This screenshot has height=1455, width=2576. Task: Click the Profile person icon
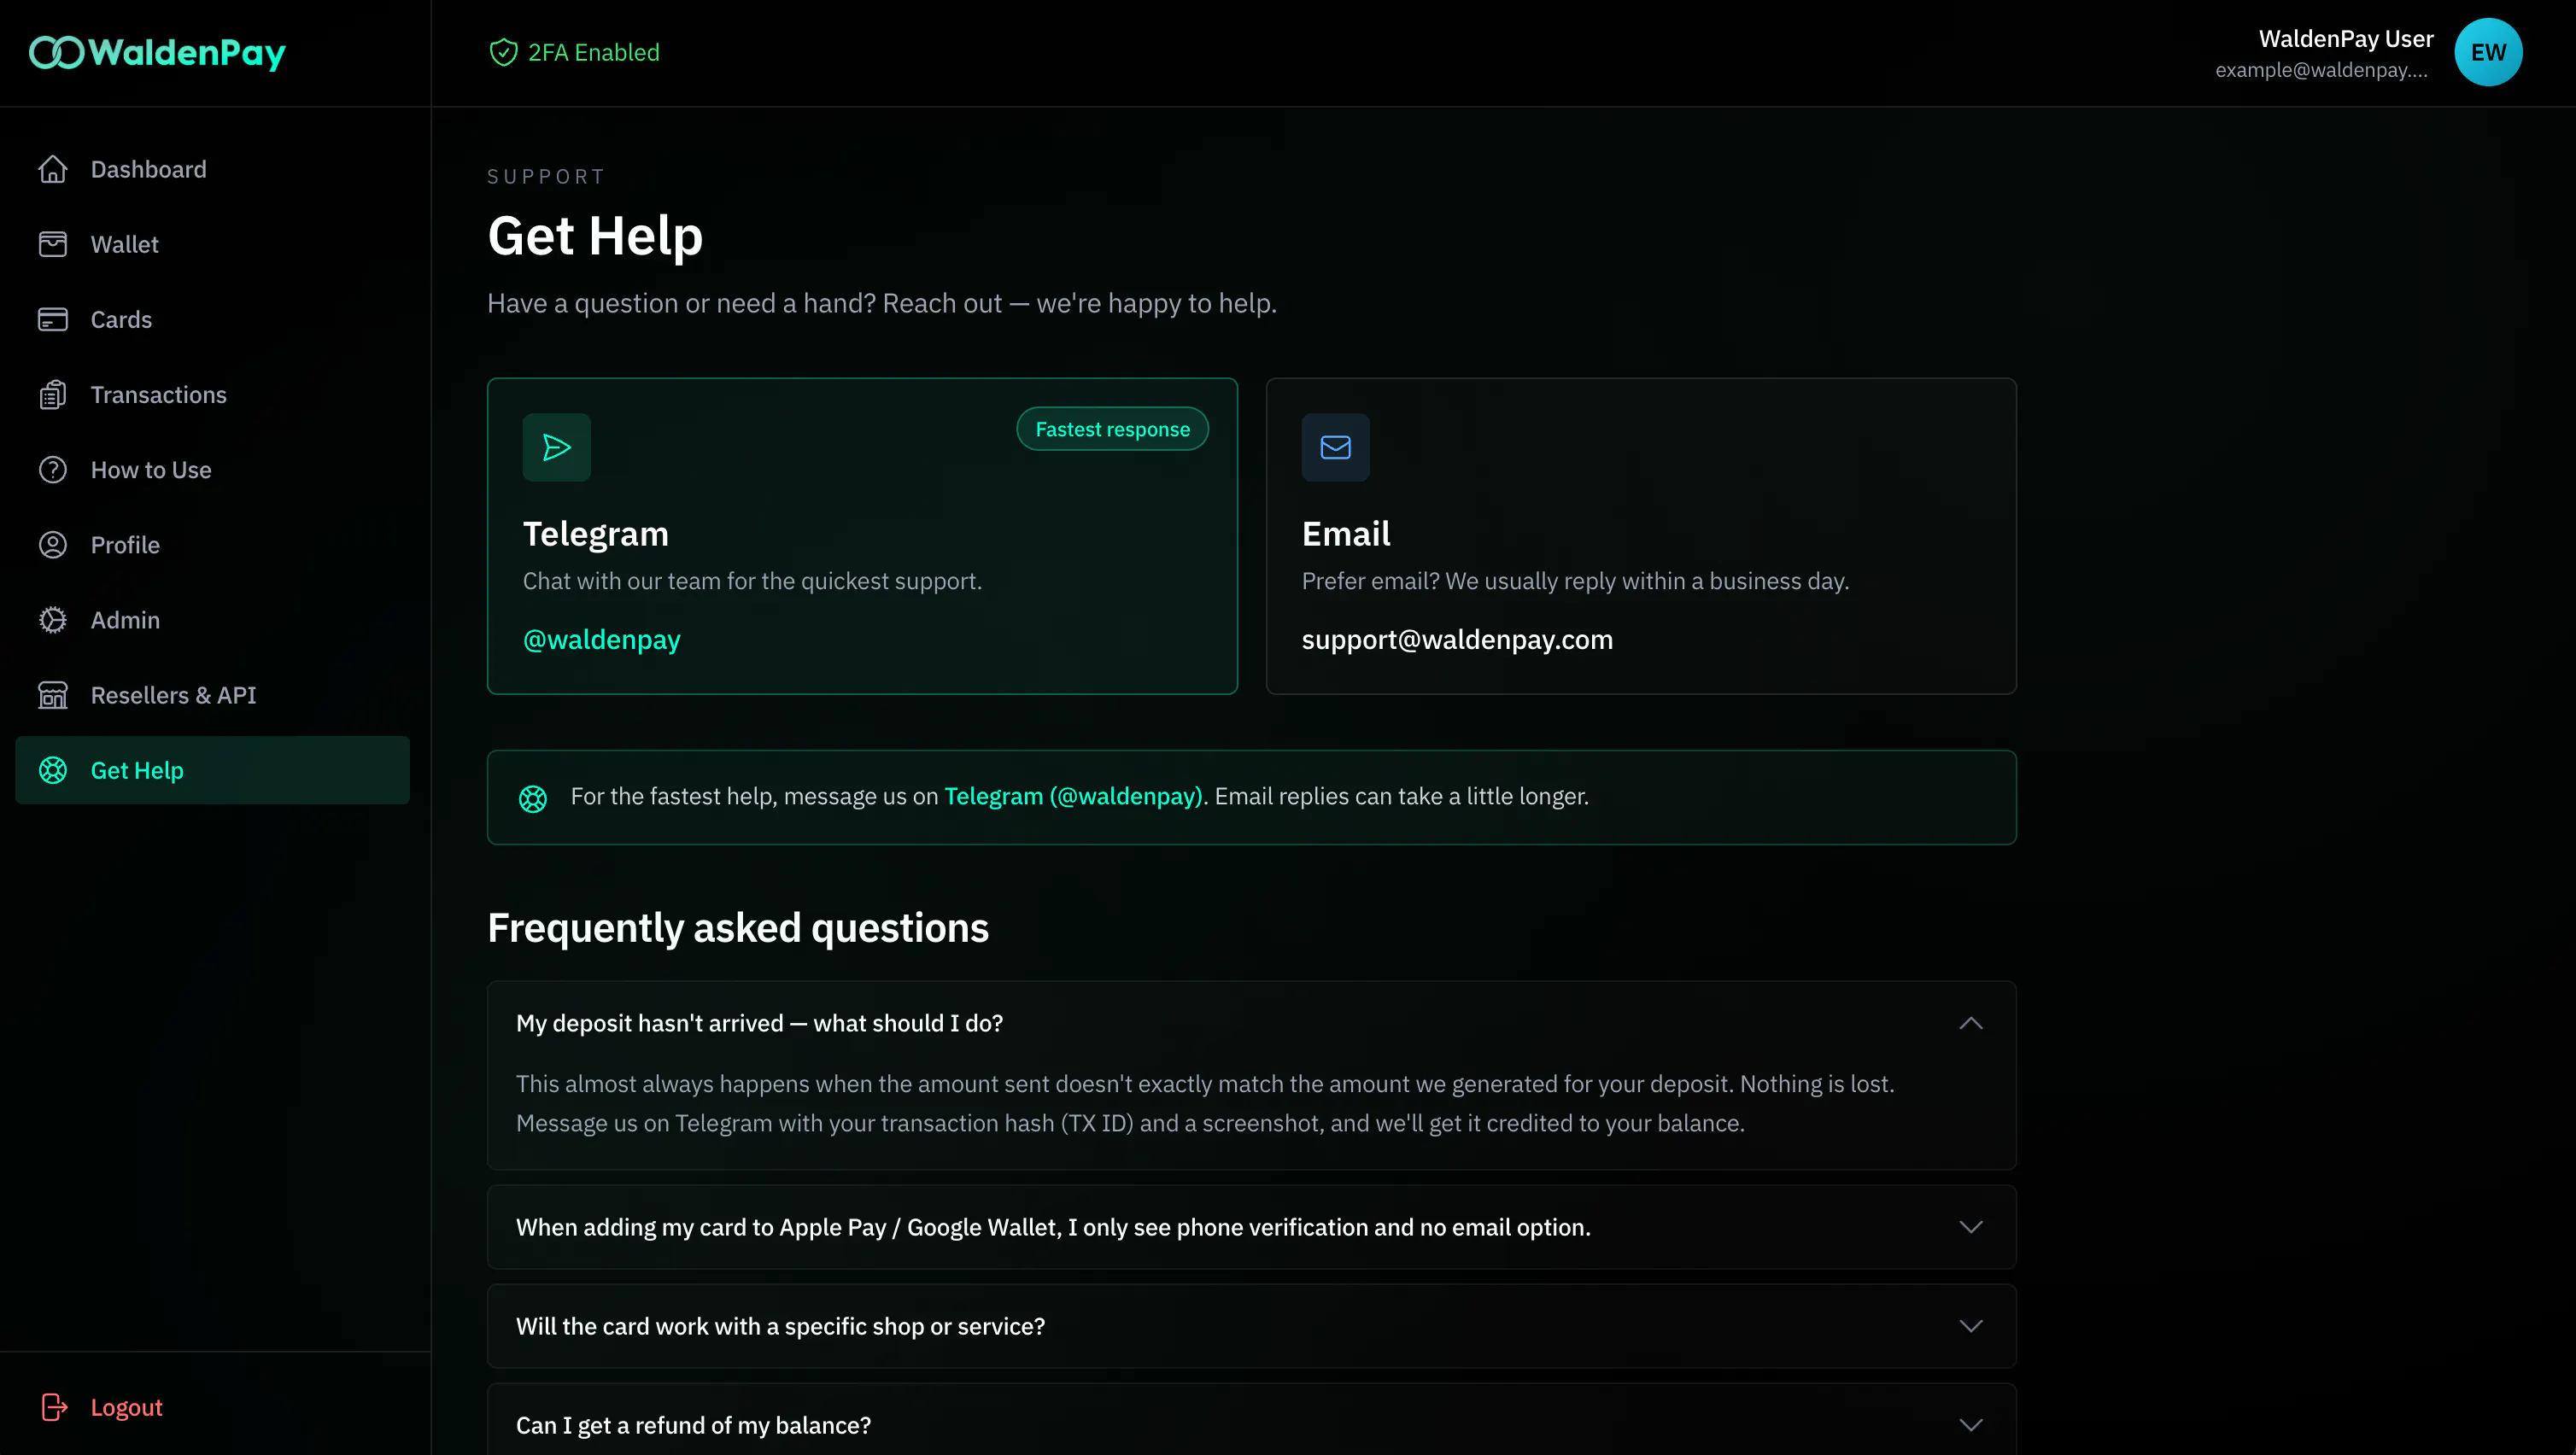[53, 545]
